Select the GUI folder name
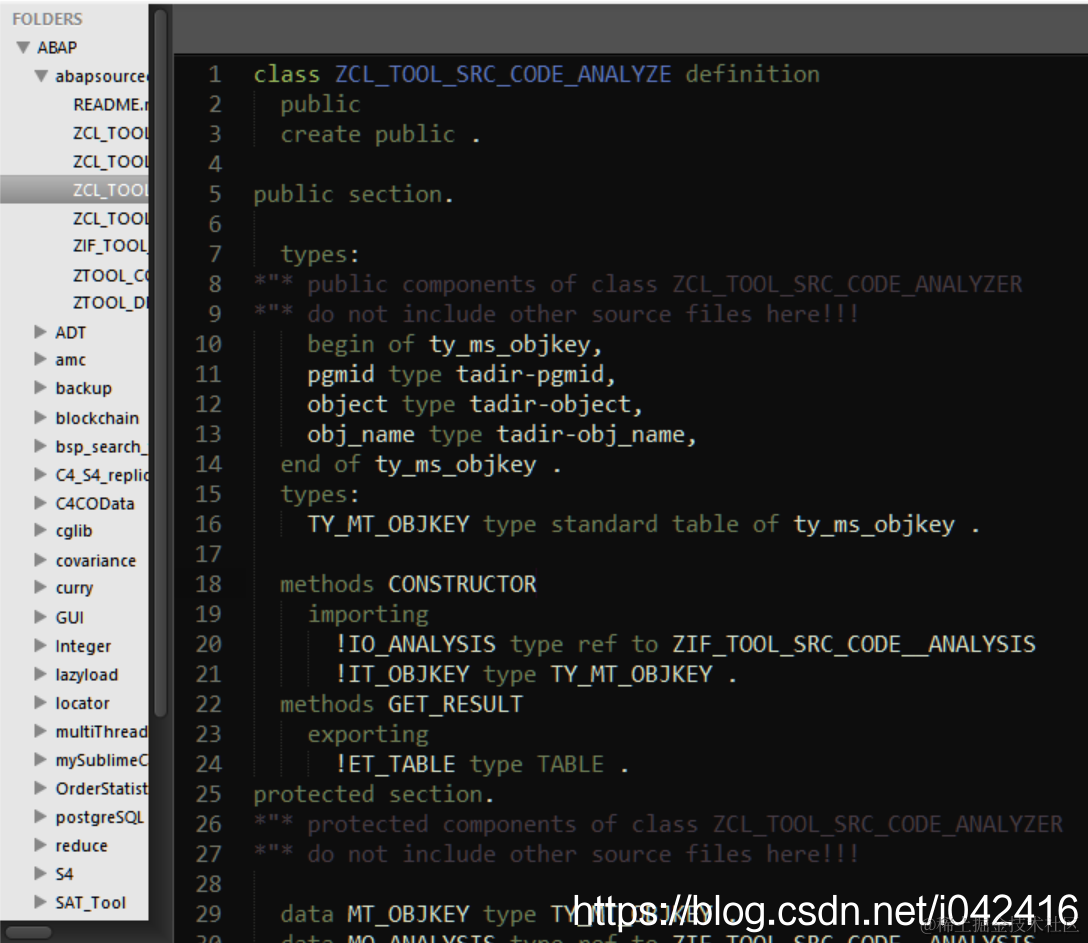The width and height of the screenshot is (1088, 943). pos(69,617)
